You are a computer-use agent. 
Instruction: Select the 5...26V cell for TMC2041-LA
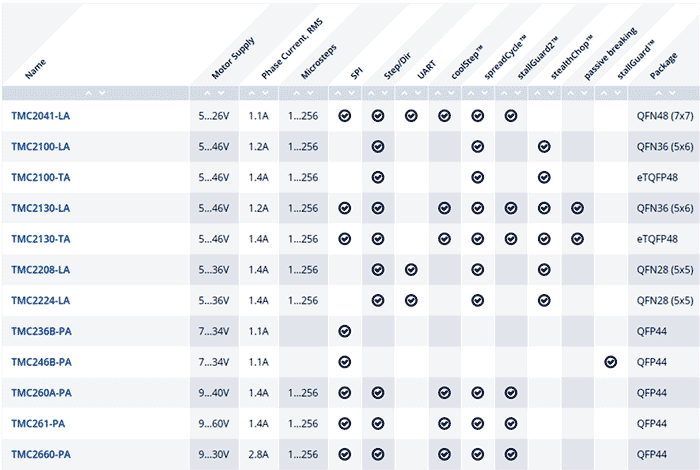tap(214, 116)
